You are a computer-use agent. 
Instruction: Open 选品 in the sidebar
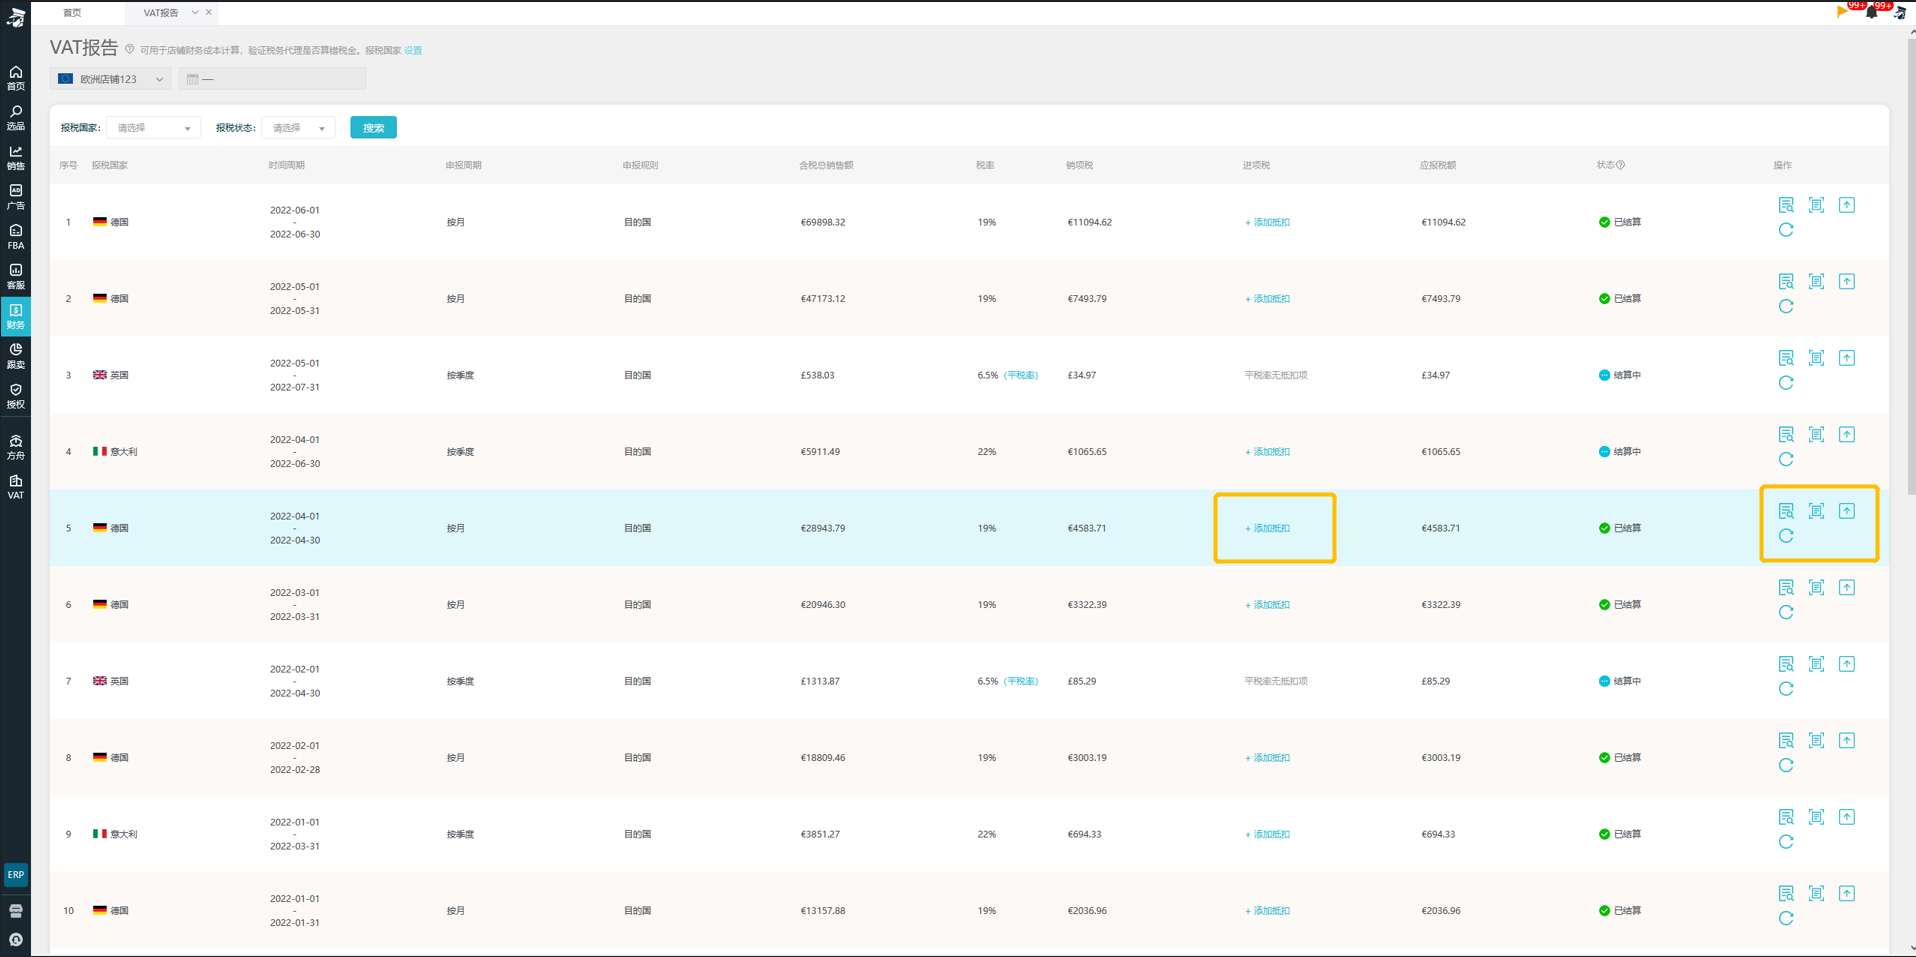pyautogui.click(x=16, y=118)
